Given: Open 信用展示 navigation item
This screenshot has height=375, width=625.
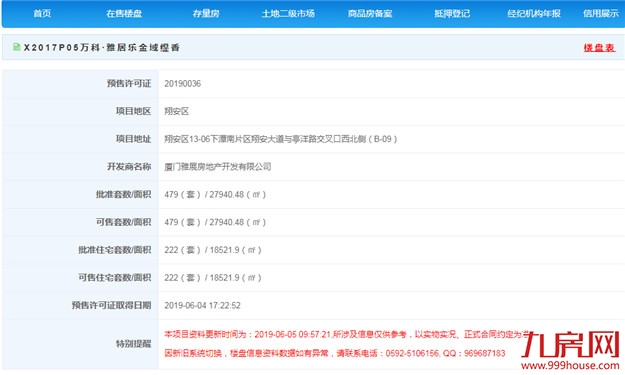Looking at the screenshot, I should [601, 14].
